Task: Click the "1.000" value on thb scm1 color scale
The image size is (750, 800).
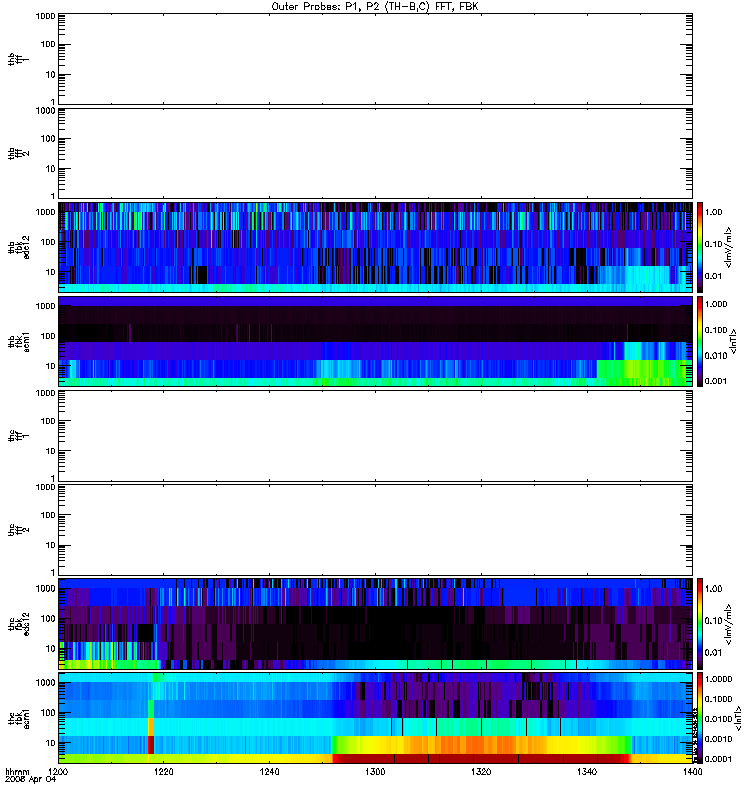Action: pyautogui.click(x=716, y=304)
